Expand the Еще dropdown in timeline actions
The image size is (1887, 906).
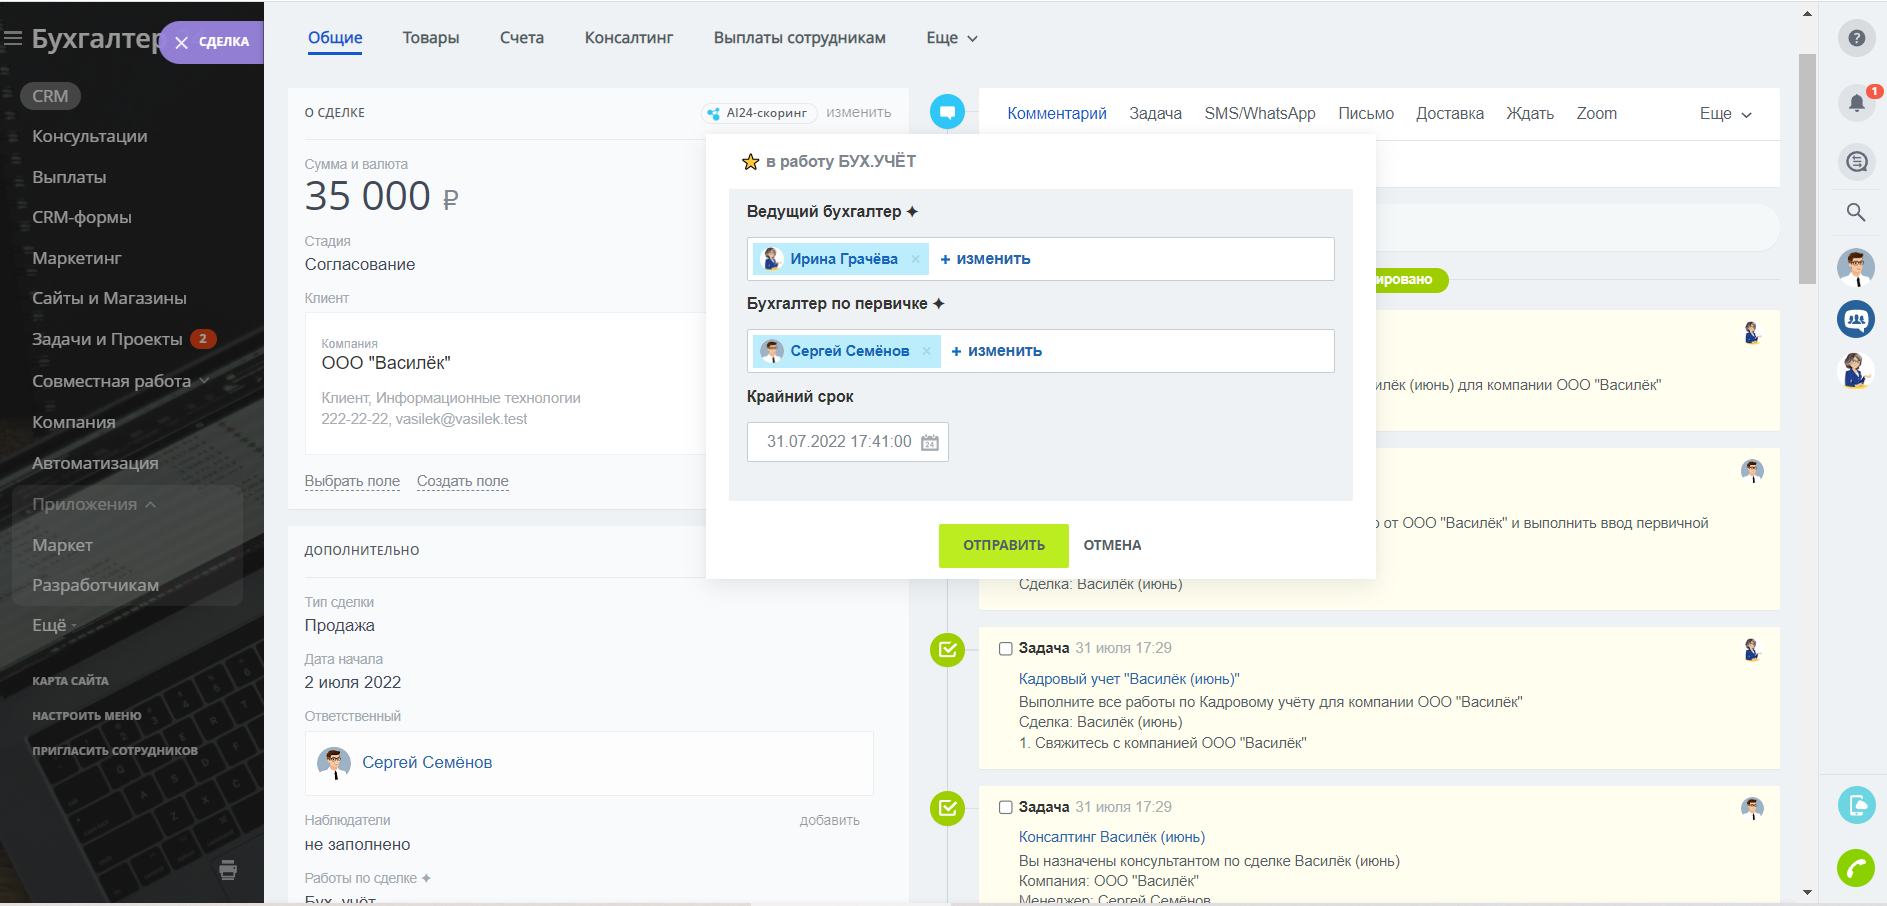(x=1726, y=114)
